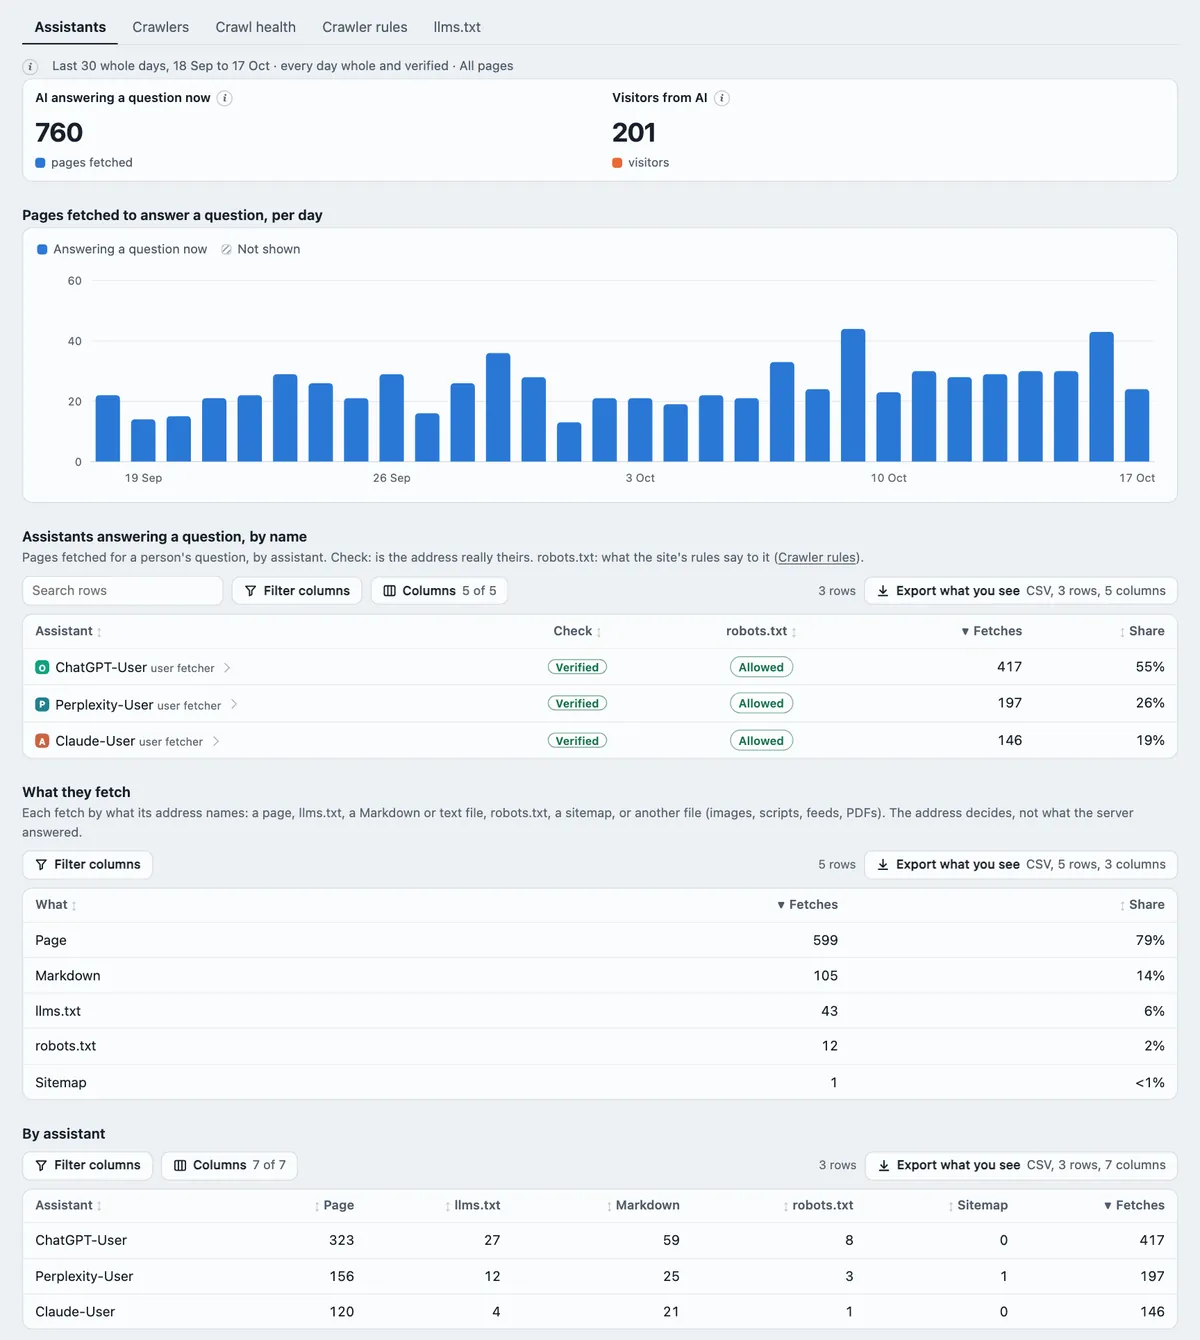
Task: Click the tallest chart bar before 10 Oct
Action: (853, 395)
